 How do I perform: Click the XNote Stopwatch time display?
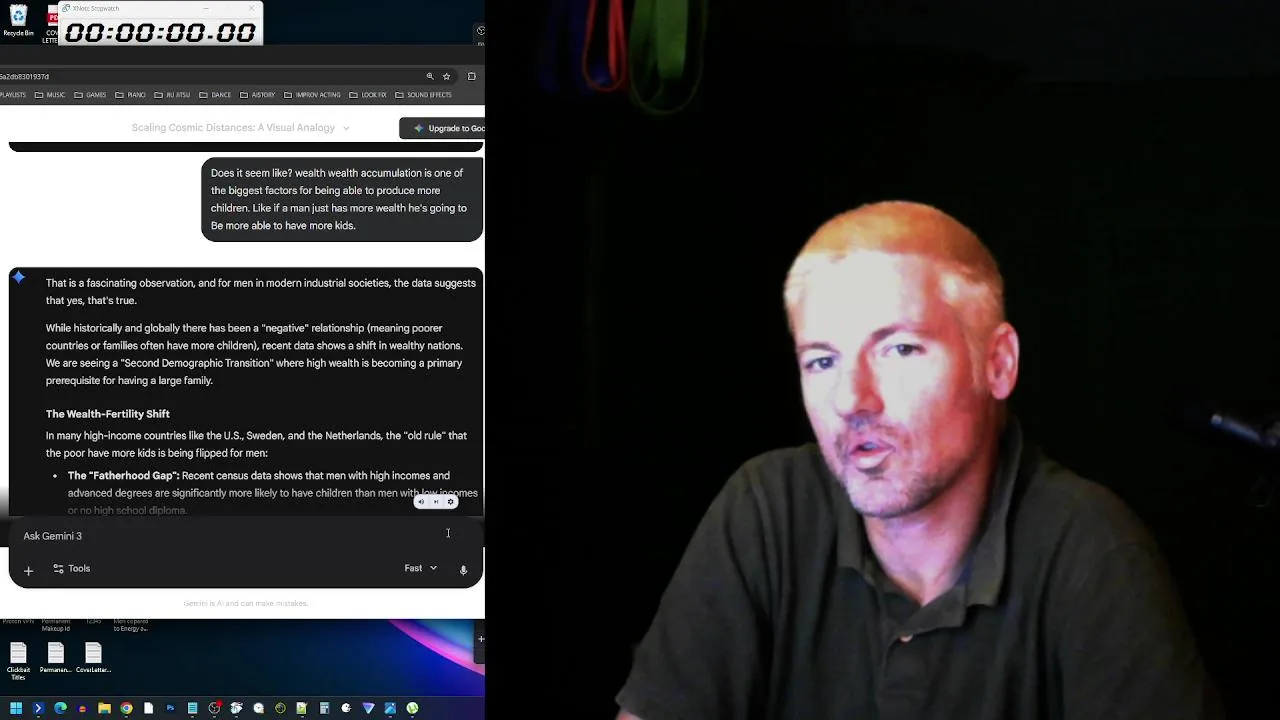click(160, 33)
